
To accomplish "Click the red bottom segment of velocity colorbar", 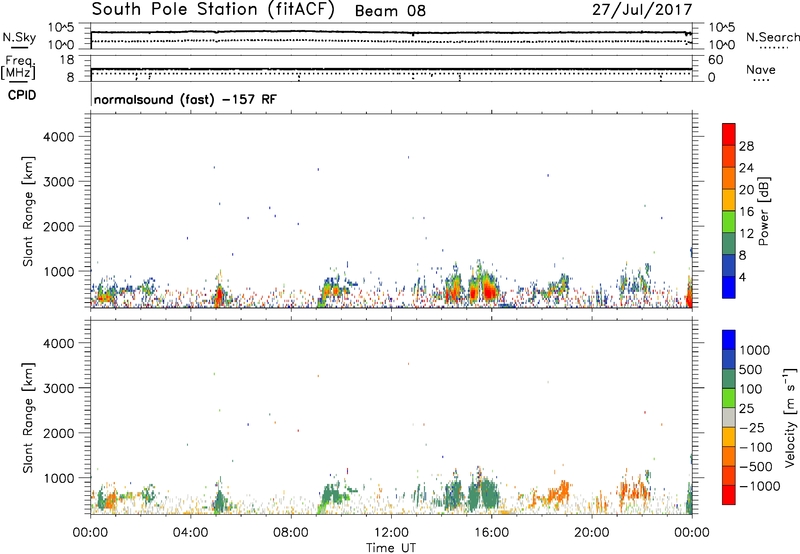I will tap(729, 495).
